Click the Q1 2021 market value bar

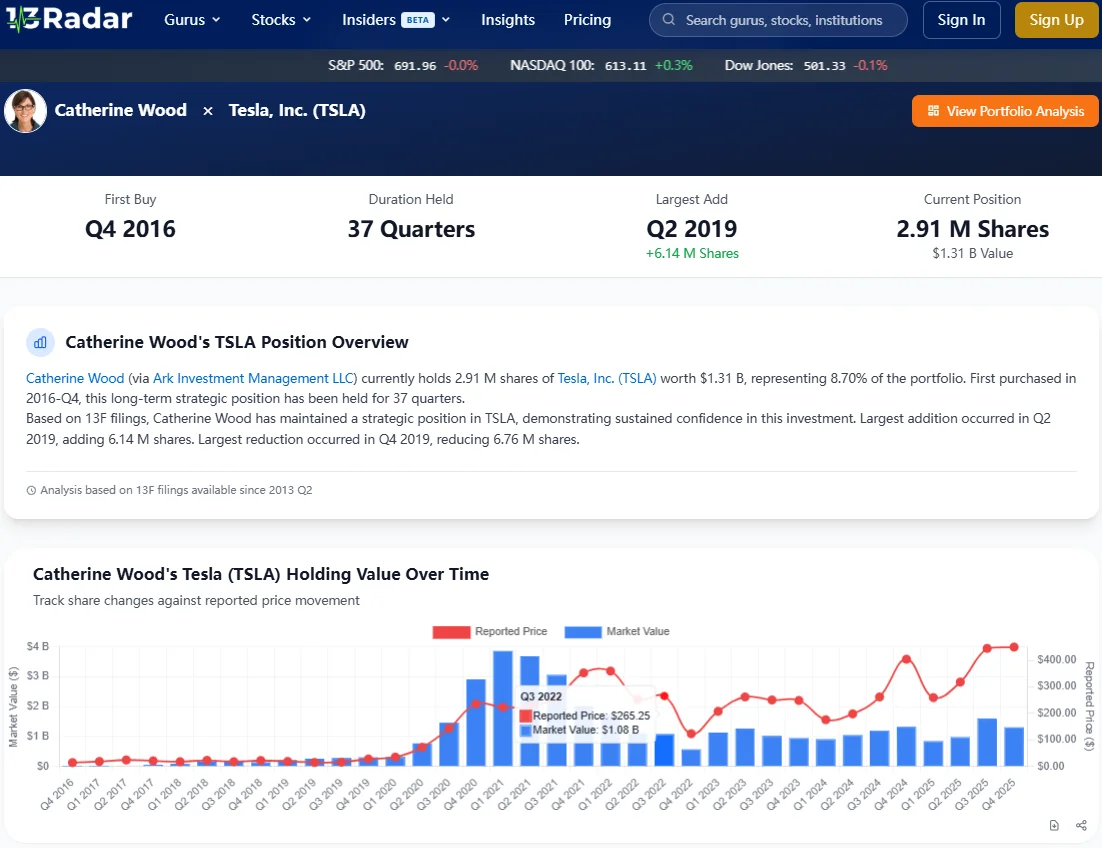click(503, 708)
